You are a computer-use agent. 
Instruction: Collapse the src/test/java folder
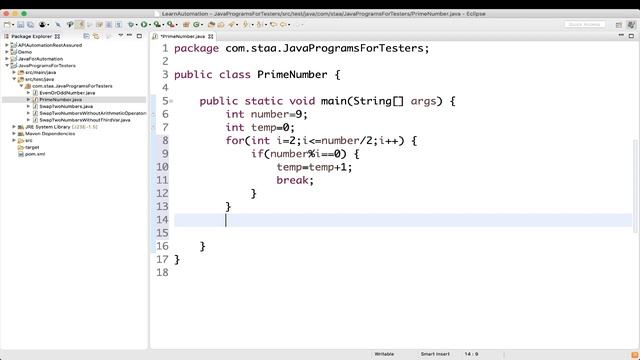click(14, 79)
